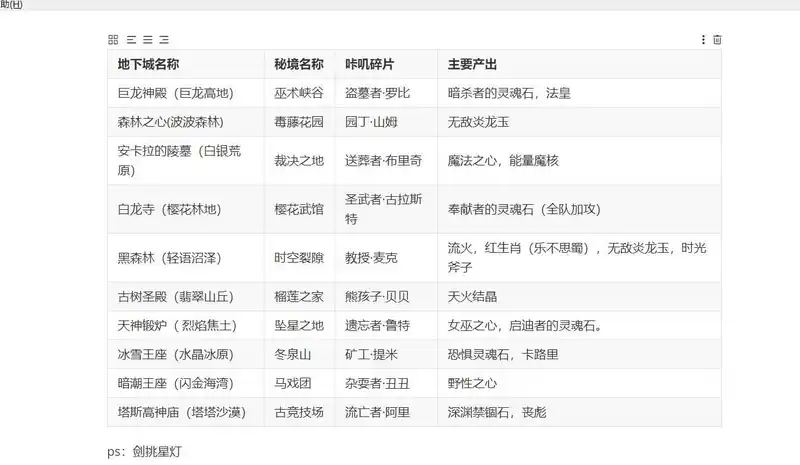
Task: Click the 榴莲之家 cell
Action: point(299,297)
